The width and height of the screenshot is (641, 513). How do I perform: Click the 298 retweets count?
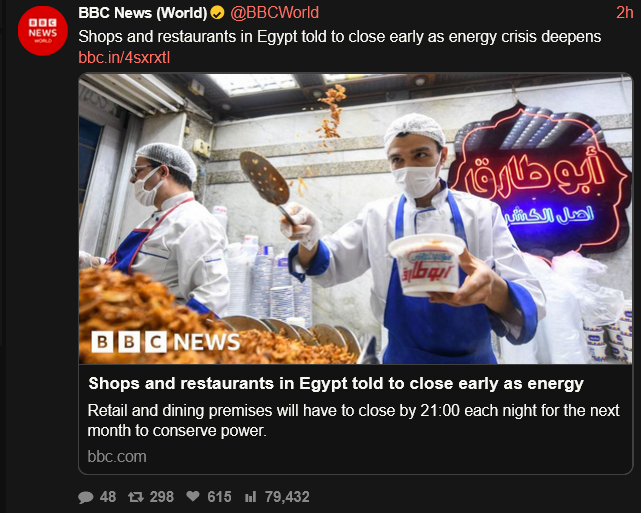(161, 497)
